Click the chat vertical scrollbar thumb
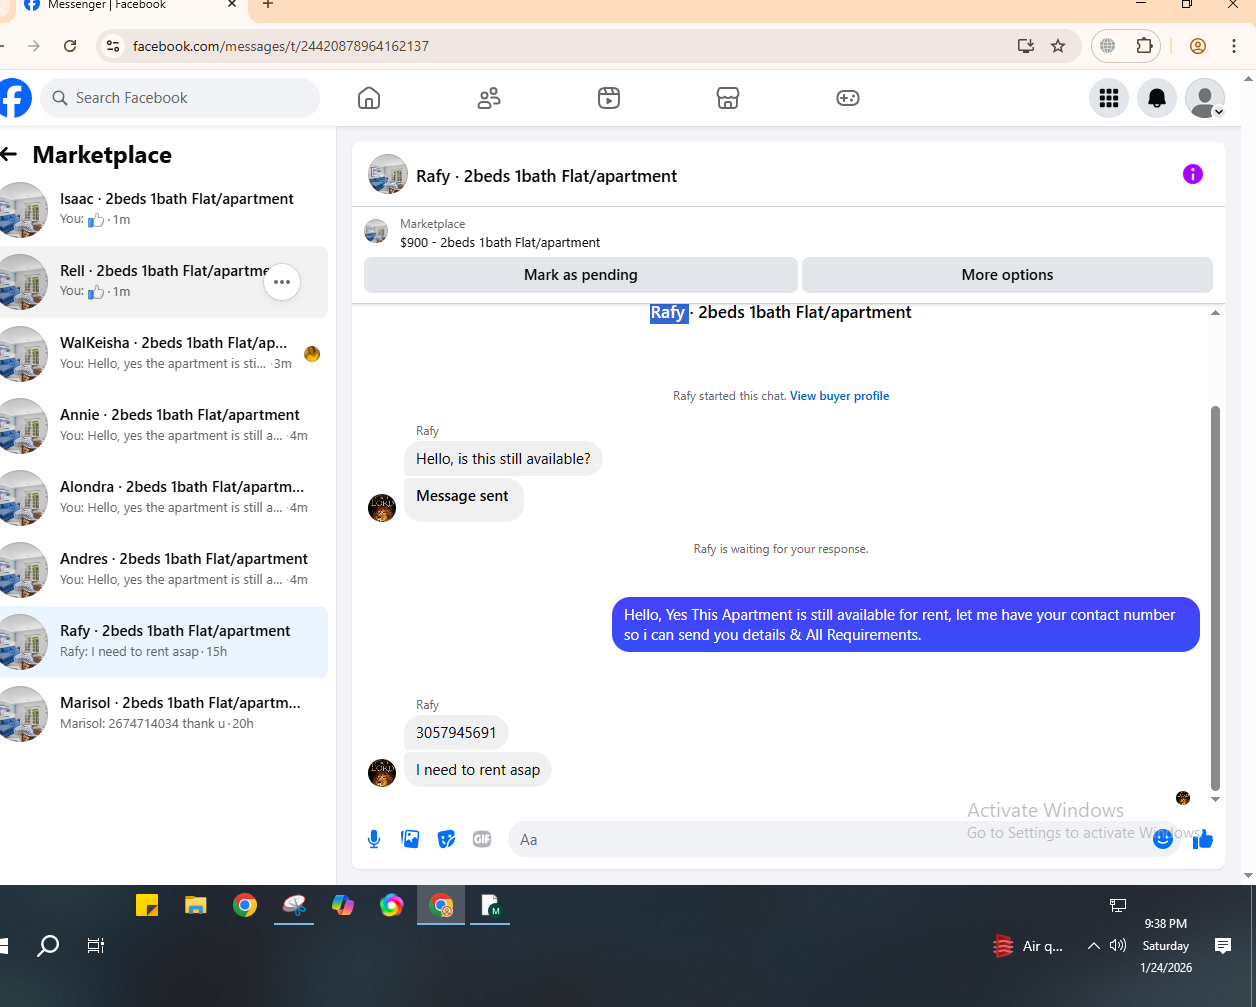This screenshot has height=1007, width=1256. [1216, 598]
